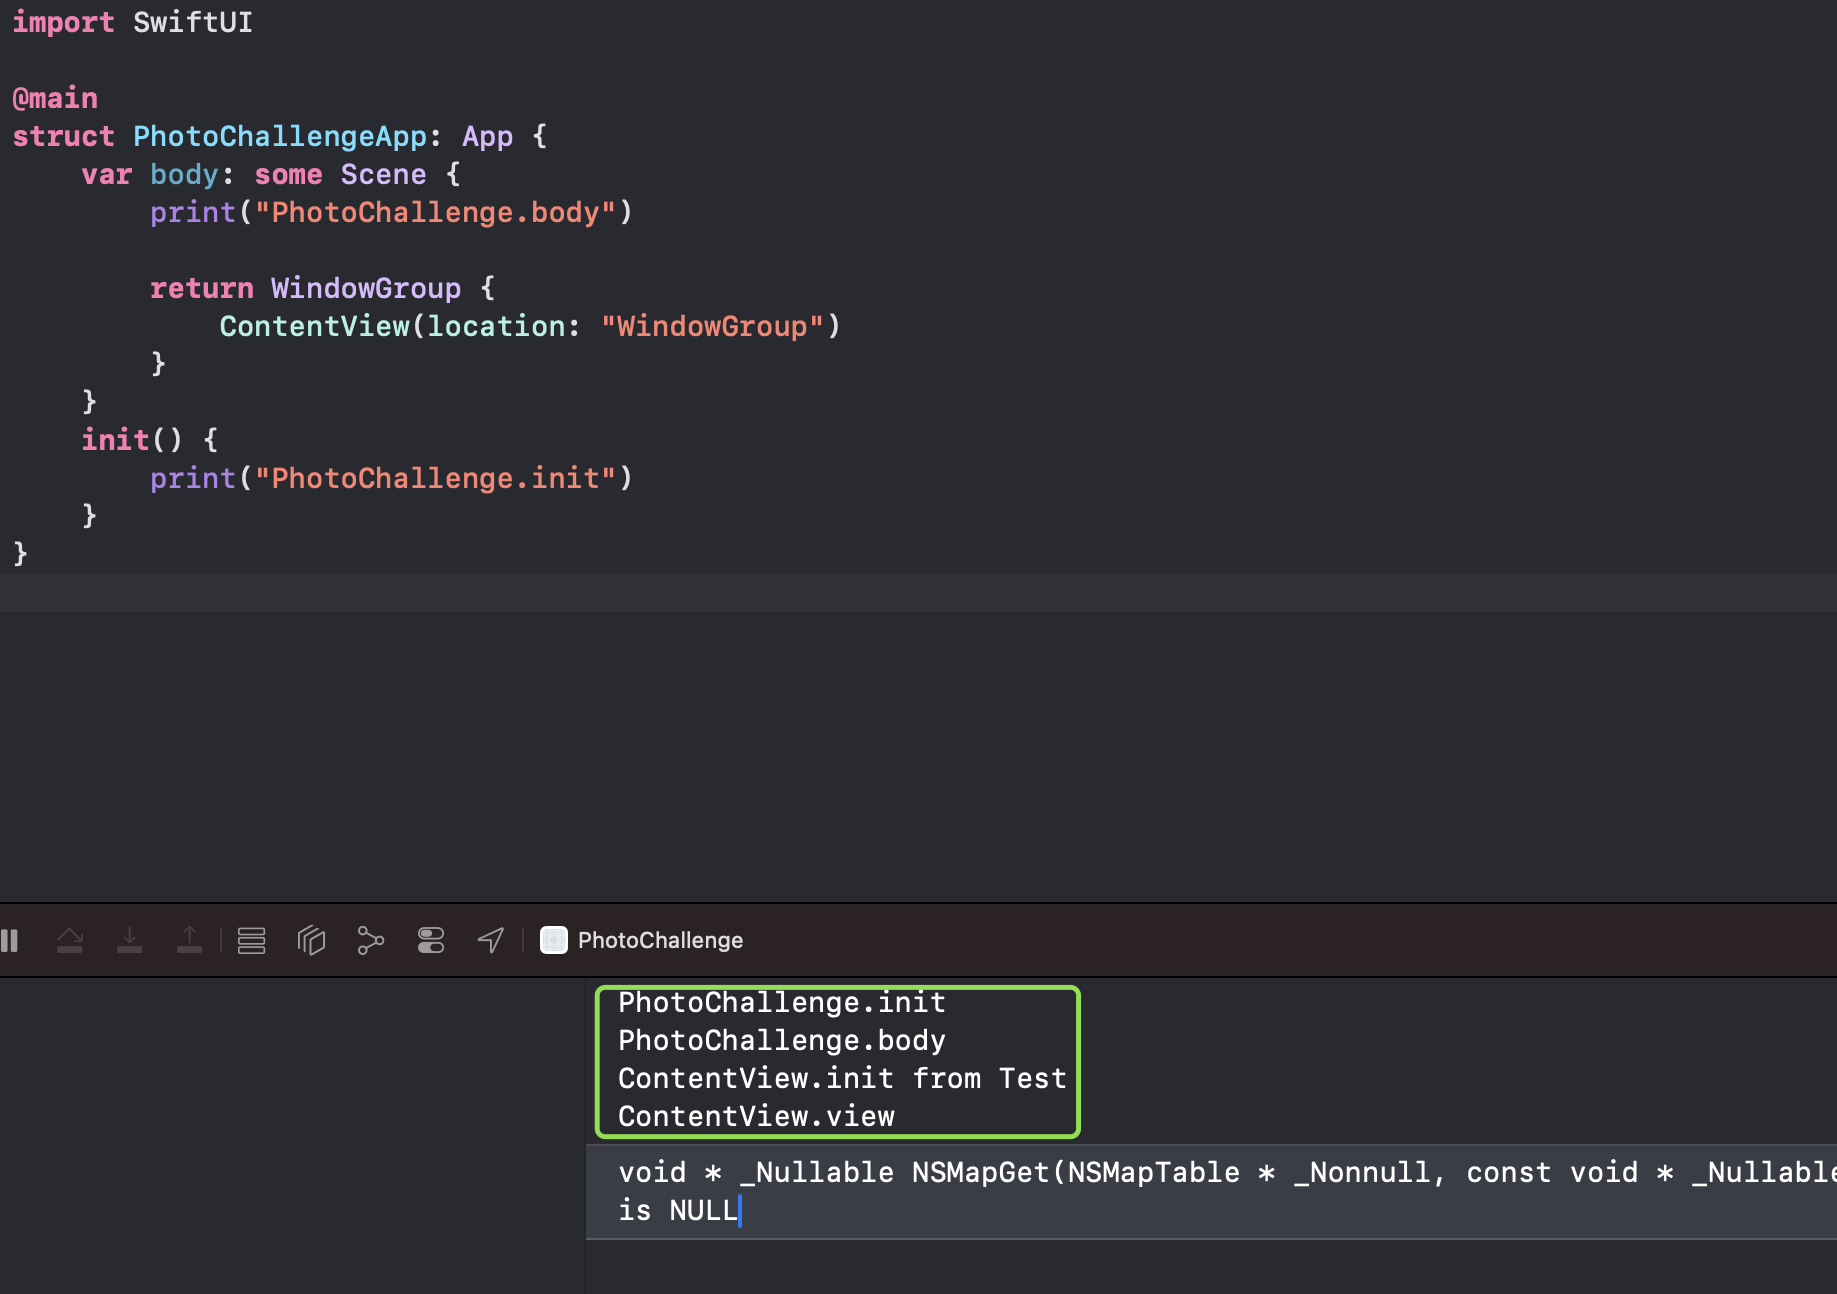Click the Debug View stack frames icon
The image size is (1837, 1294).
[x=251, y=940]
